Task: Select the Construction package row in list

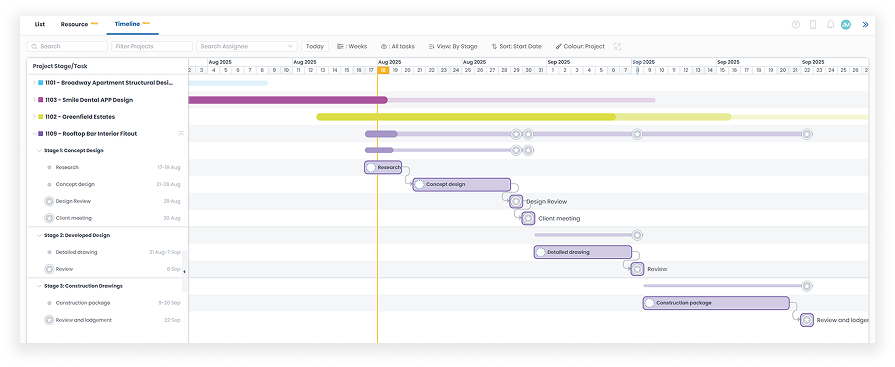Action: point(108,303)
